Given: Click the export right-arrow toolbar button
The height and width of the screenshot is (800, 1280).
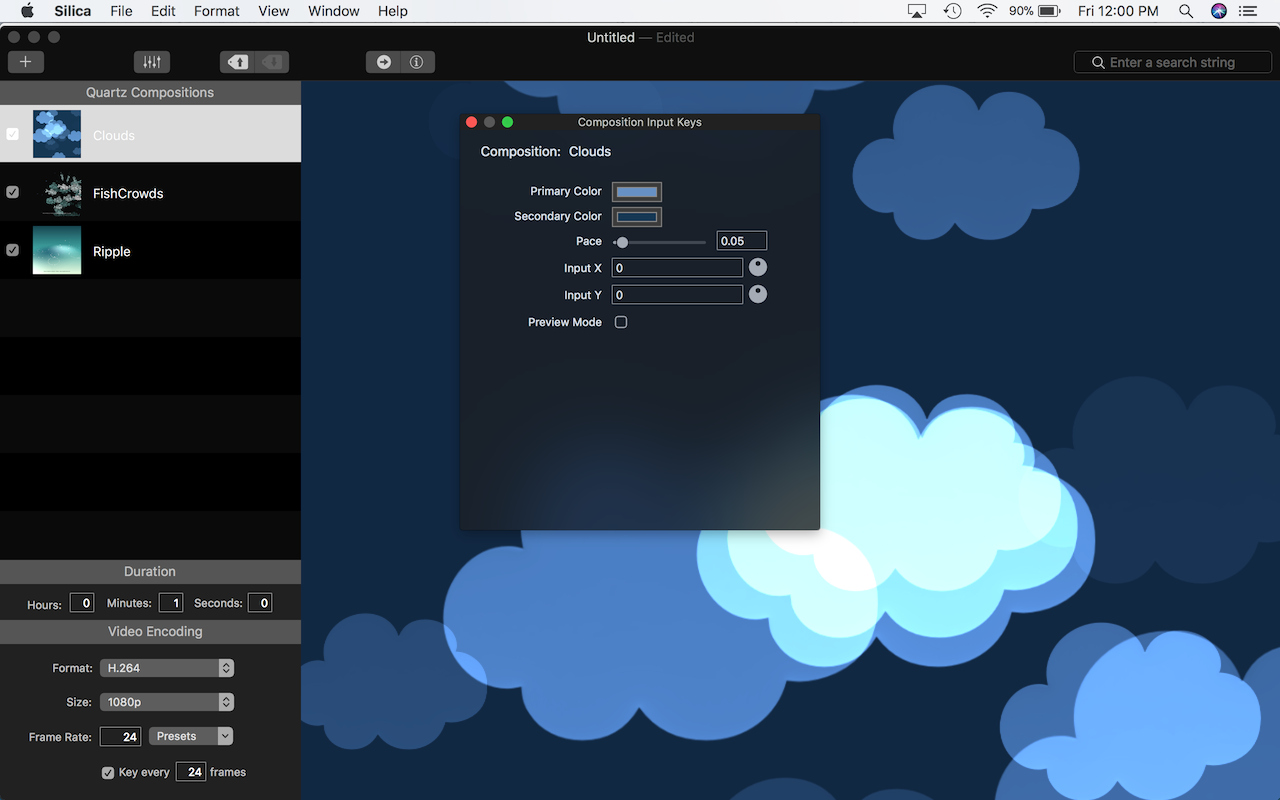Looking at the screenshot, I should click(x=383, y=62).
